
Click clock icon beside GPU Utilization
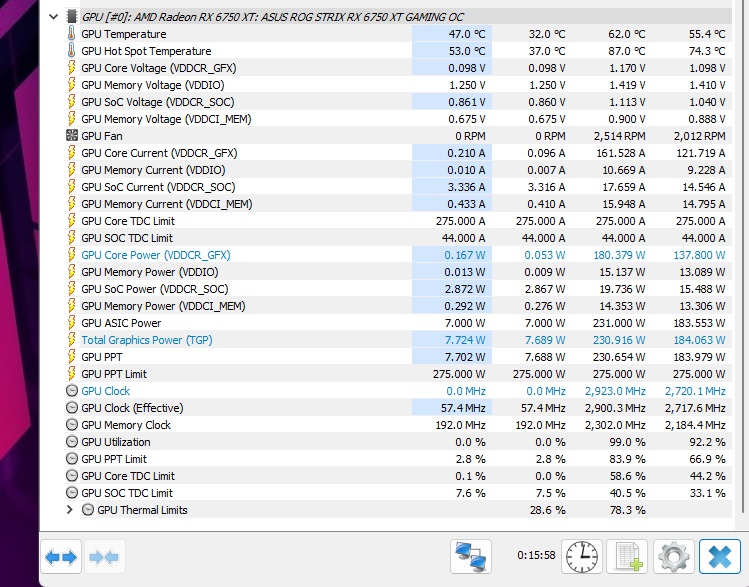pos(72,442)
